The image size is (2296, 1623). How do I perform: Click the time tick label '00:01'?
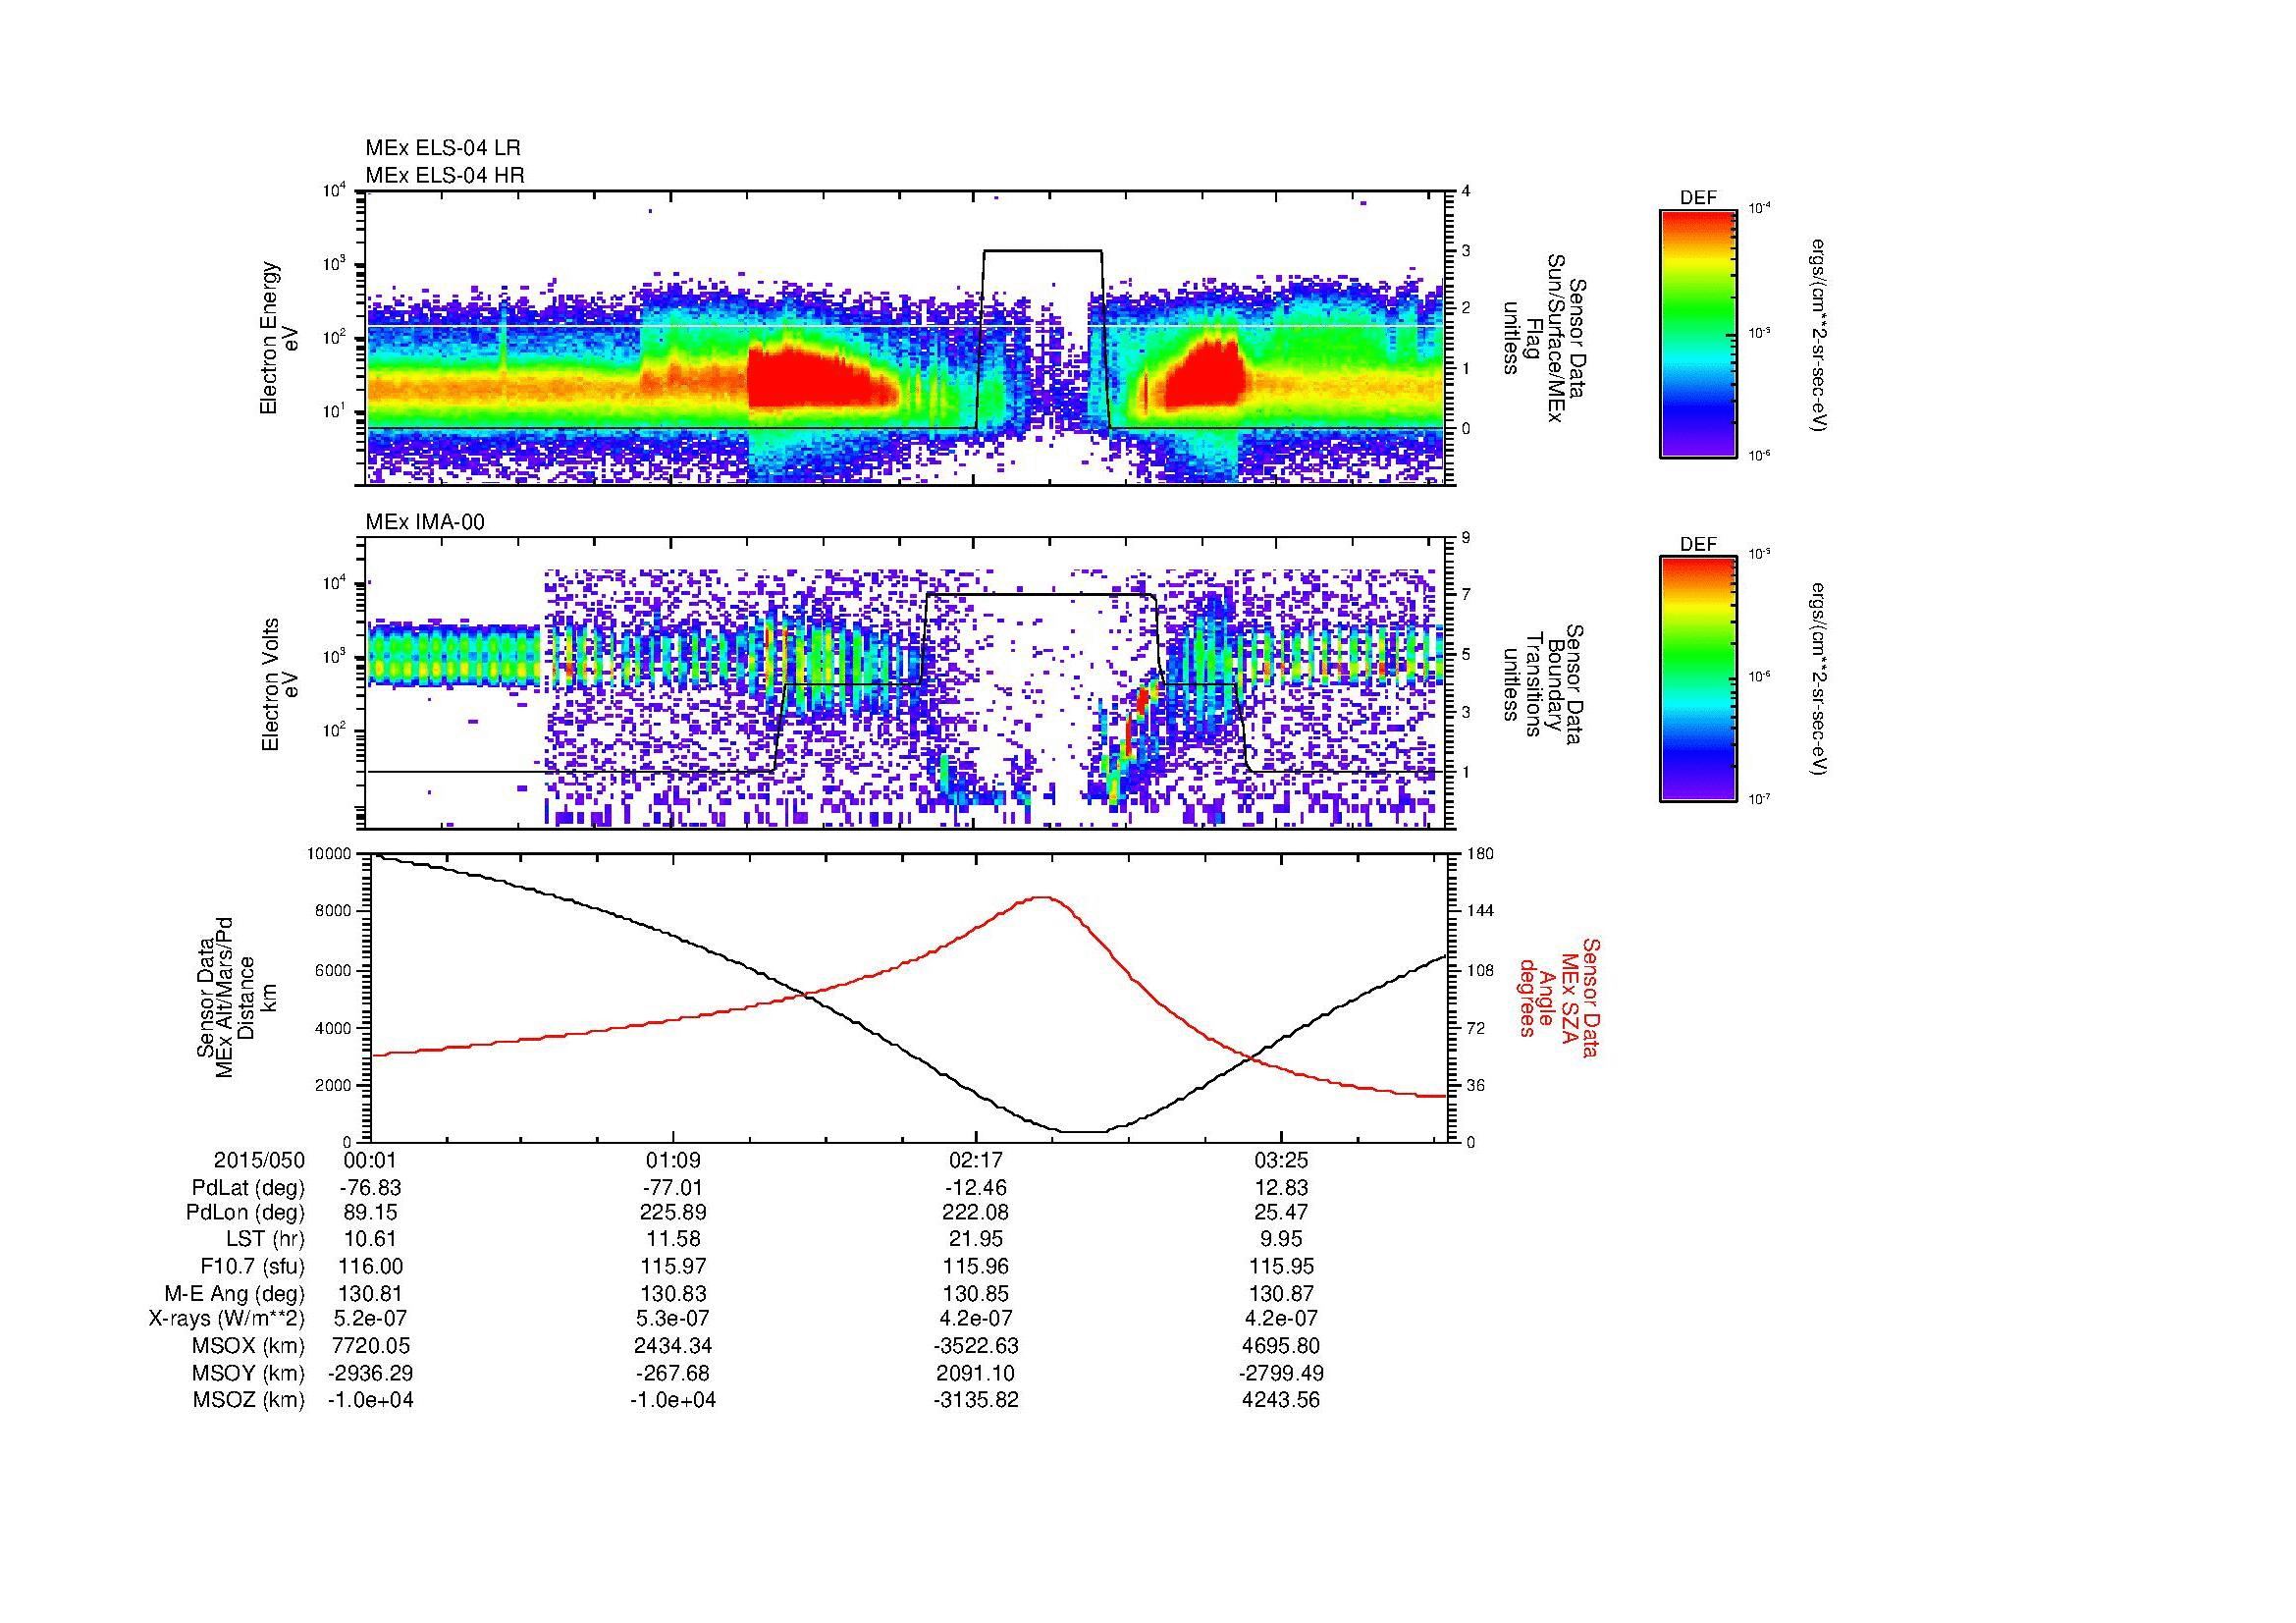tap(370, 1161)
